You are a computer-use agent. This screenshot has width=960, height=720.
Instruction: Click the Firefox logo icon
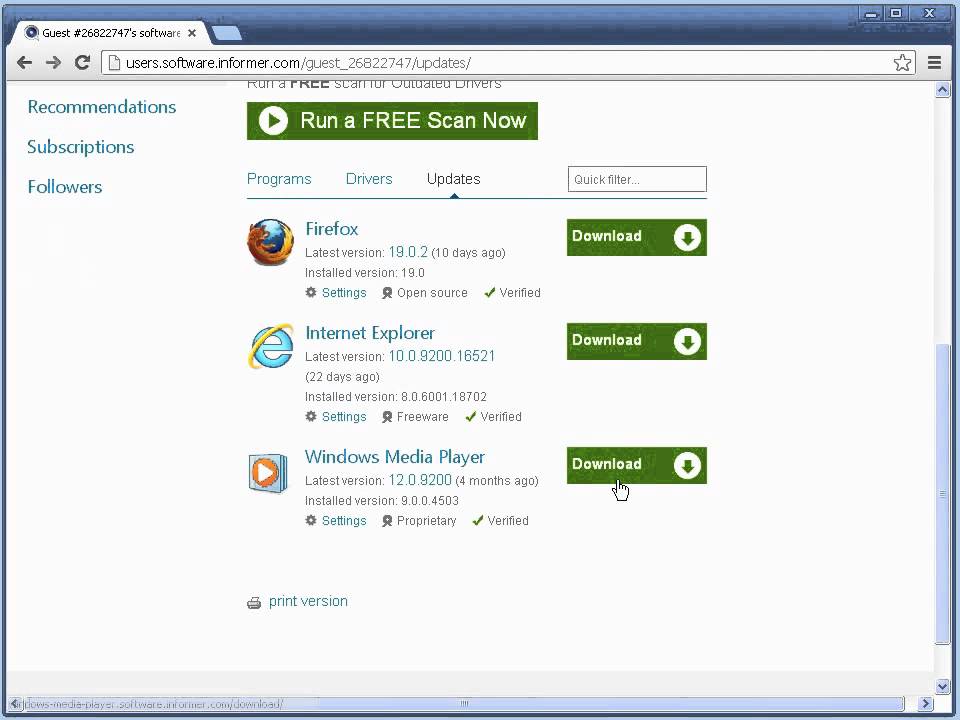[x=271, y=242]
